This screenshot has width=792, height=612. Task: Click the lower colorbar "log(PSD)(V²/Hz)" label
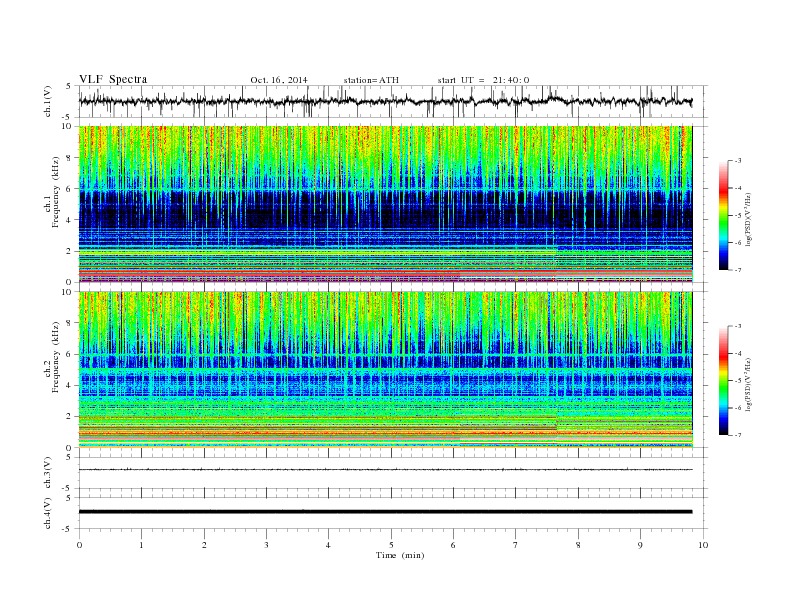748,384
